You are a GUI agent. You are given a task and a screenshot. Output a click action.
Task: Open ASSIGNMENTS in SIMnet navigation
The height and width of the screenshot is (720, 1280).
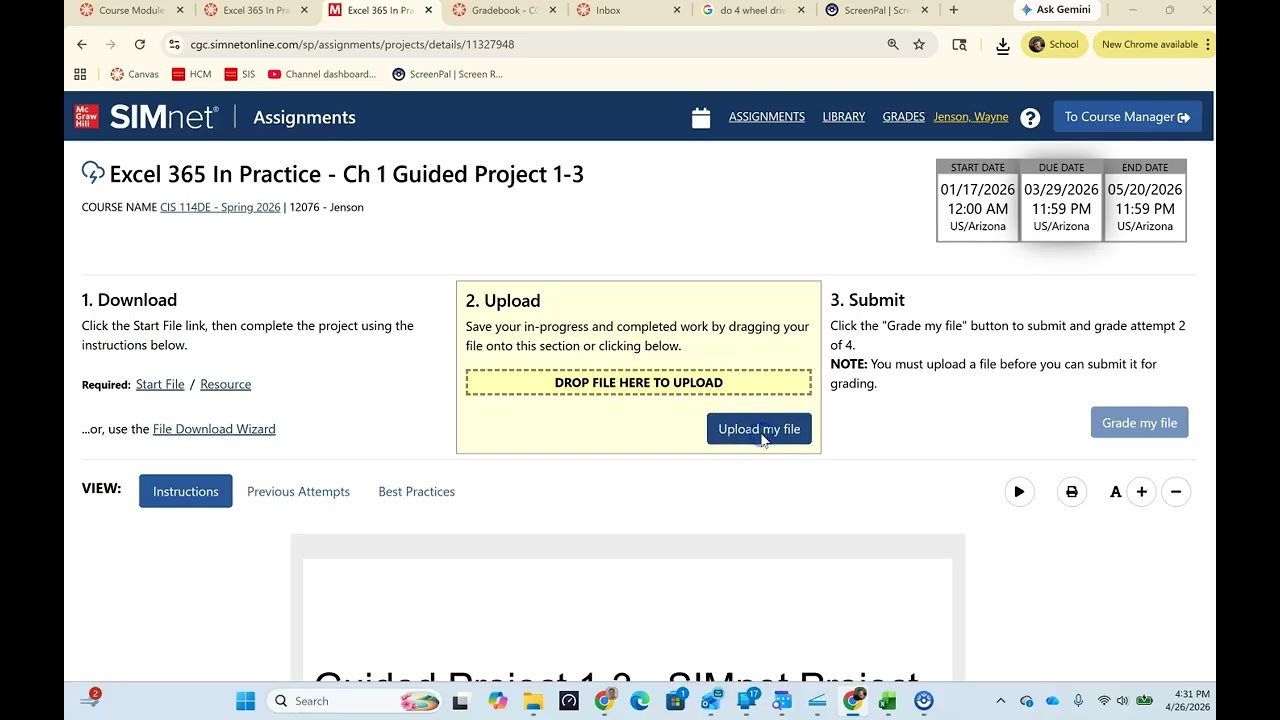pos(767,117)
